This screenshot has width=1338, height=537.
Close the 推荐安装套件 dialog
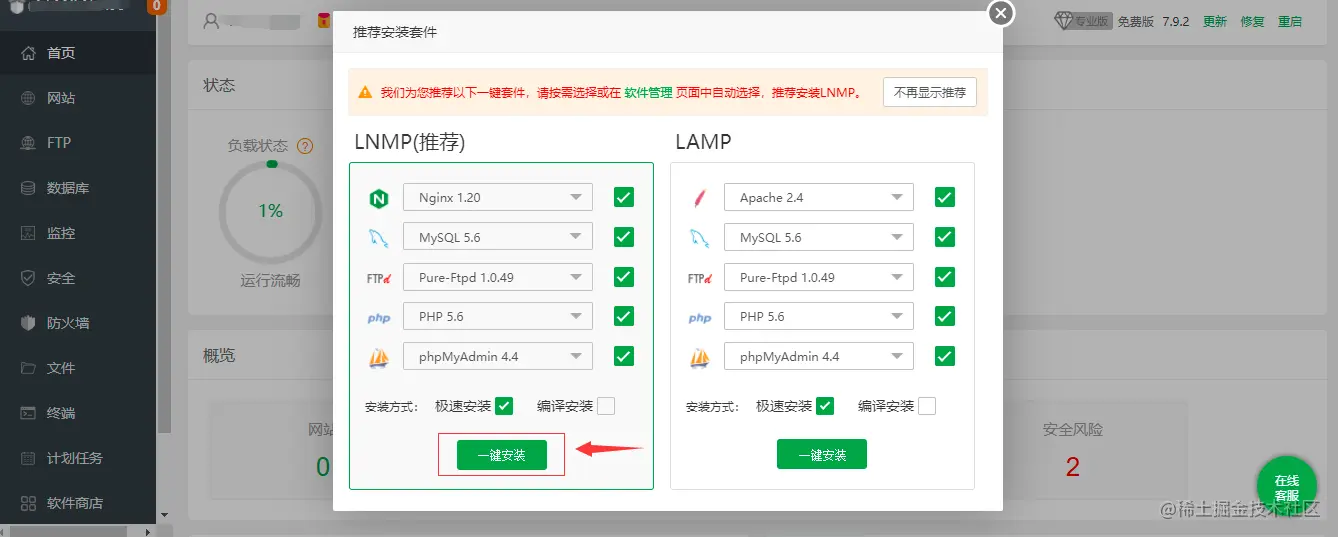[1001, 13]
